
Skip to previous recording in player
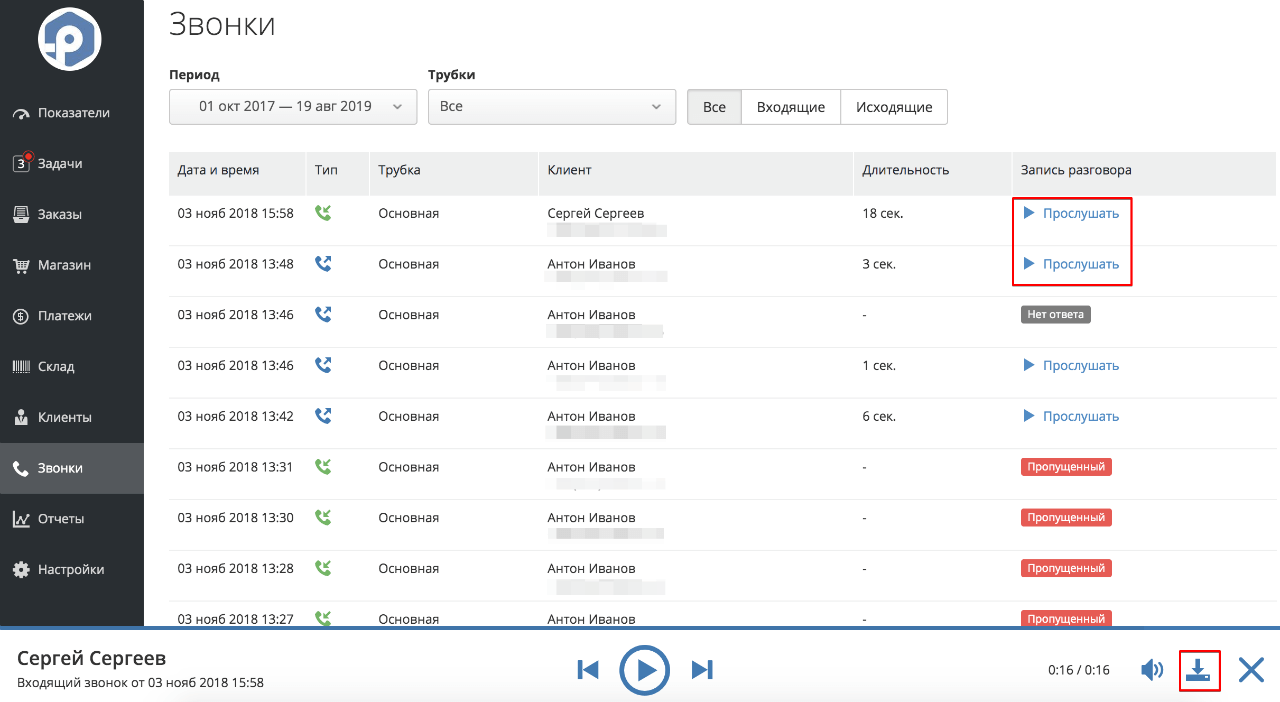pos(588,670)
